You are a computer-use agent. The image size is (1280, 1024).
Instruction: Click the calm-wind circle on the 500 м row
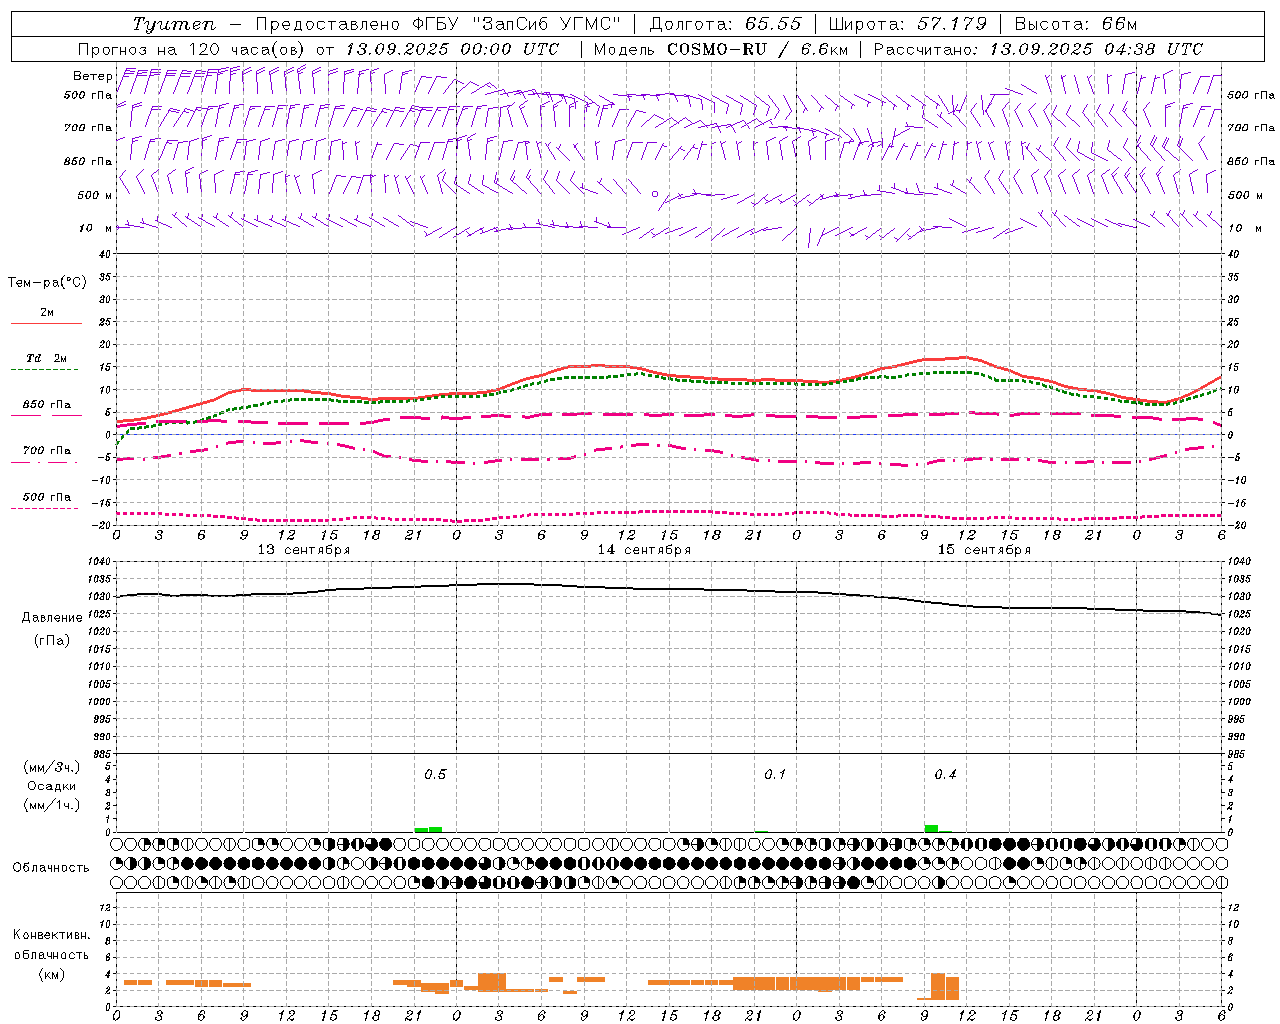click(655, 194)
